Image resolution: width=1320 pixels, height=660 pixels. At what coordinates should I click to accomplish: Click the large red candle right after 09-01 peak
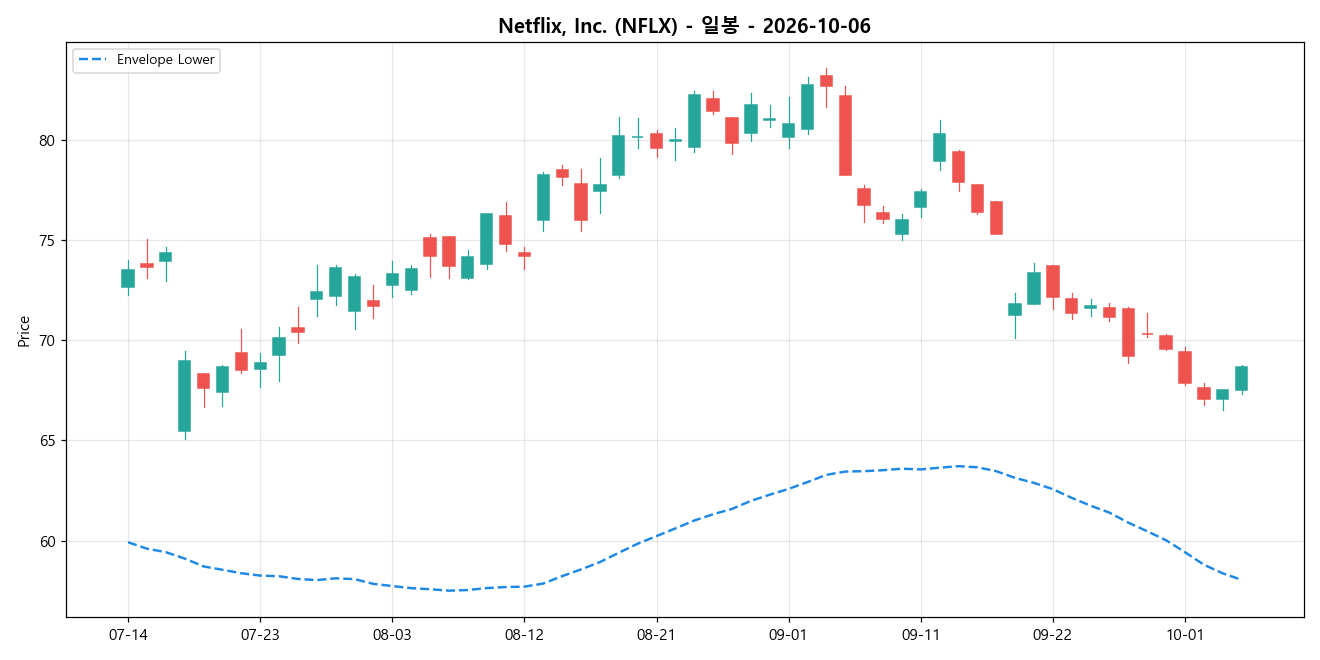pos(845,135)
